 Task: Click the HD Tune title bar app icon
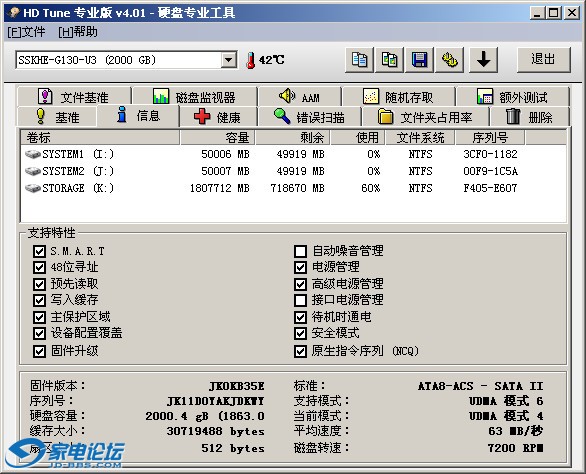click(13, 13)
